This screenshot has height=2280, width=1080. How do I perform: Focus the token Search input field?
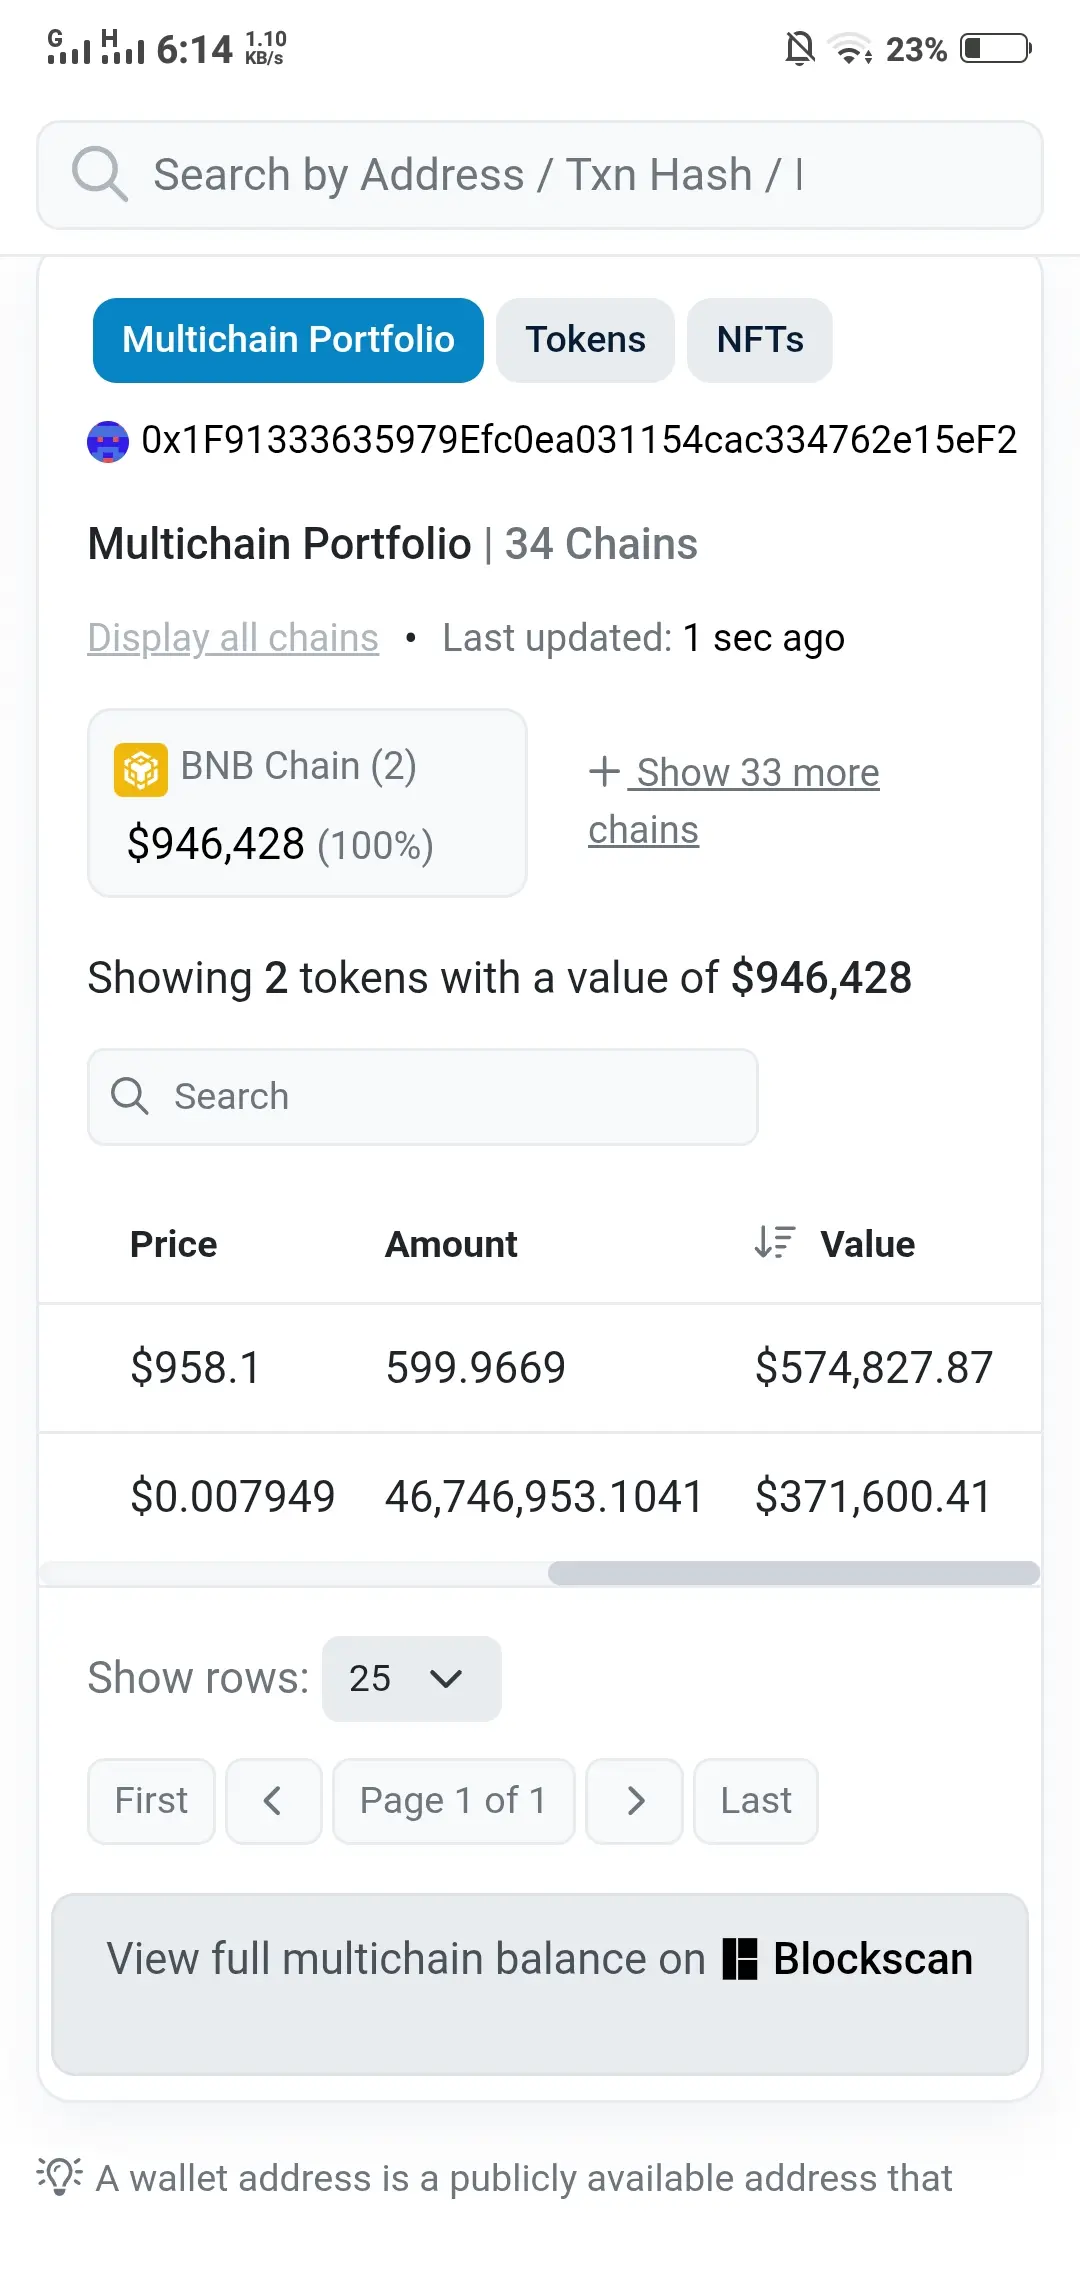pos(440,1097)
